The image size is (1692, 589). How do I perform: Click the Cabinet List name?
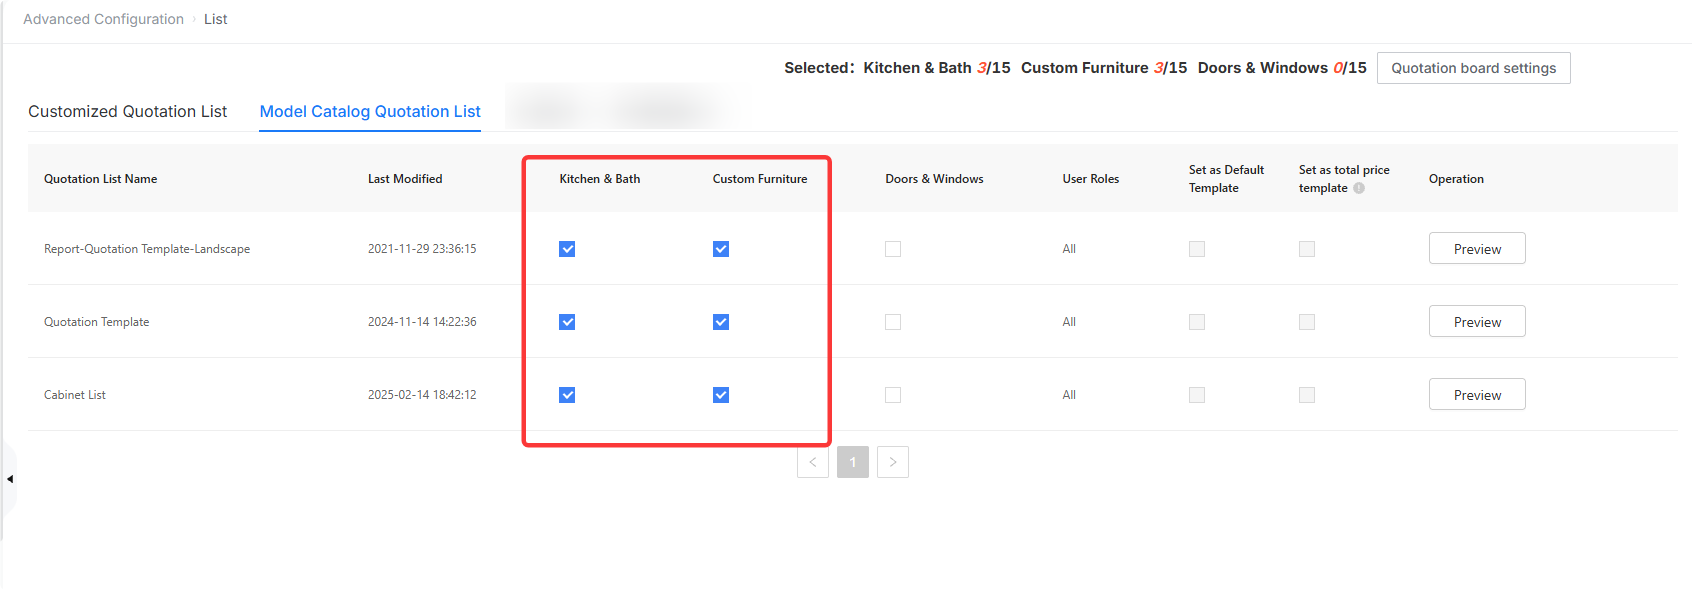[75, 395]
